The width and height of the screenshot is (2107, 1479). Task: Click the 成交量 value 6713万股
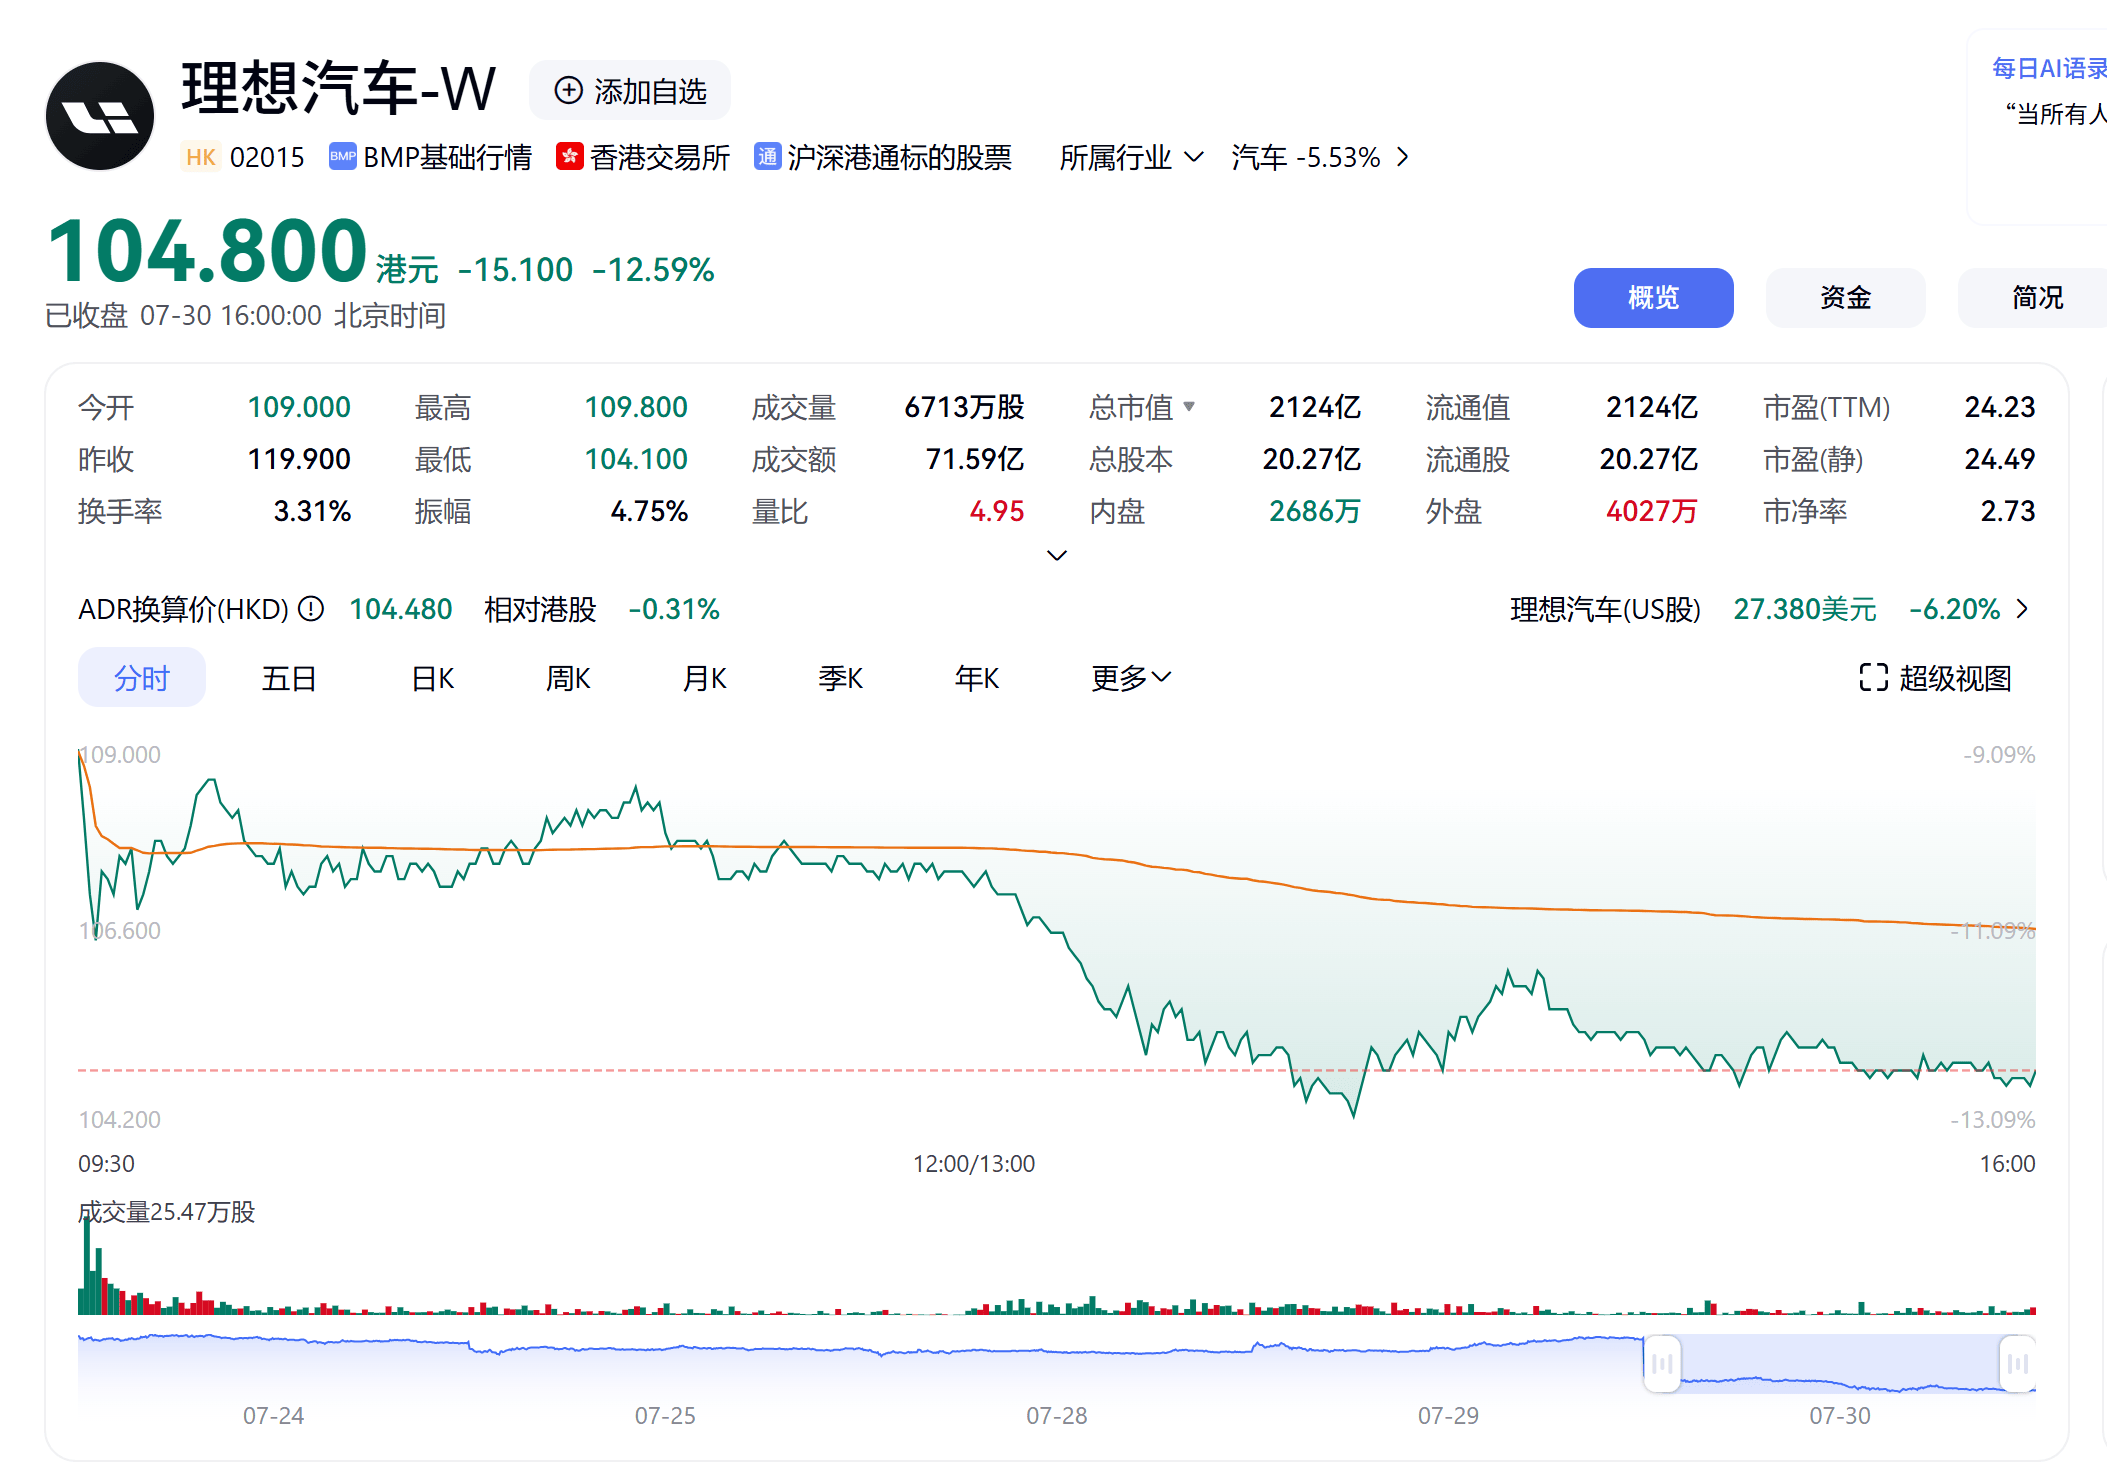(x=964, y=407)
